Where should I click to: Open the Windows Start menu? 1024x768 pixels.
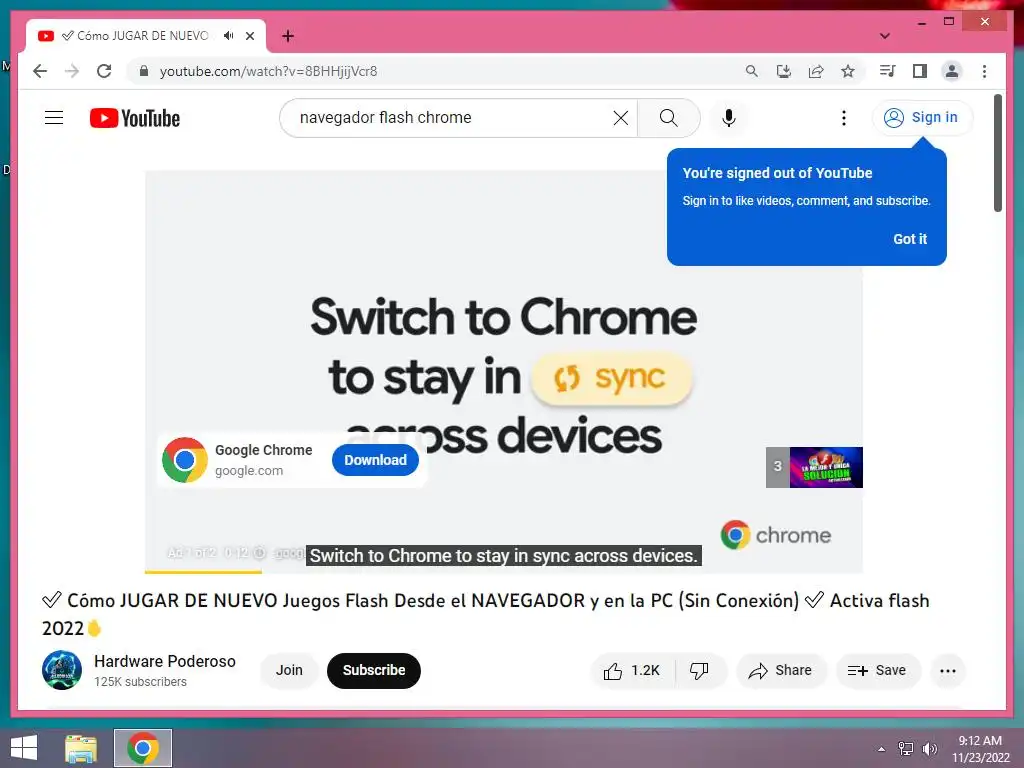[x=24, y=748]
